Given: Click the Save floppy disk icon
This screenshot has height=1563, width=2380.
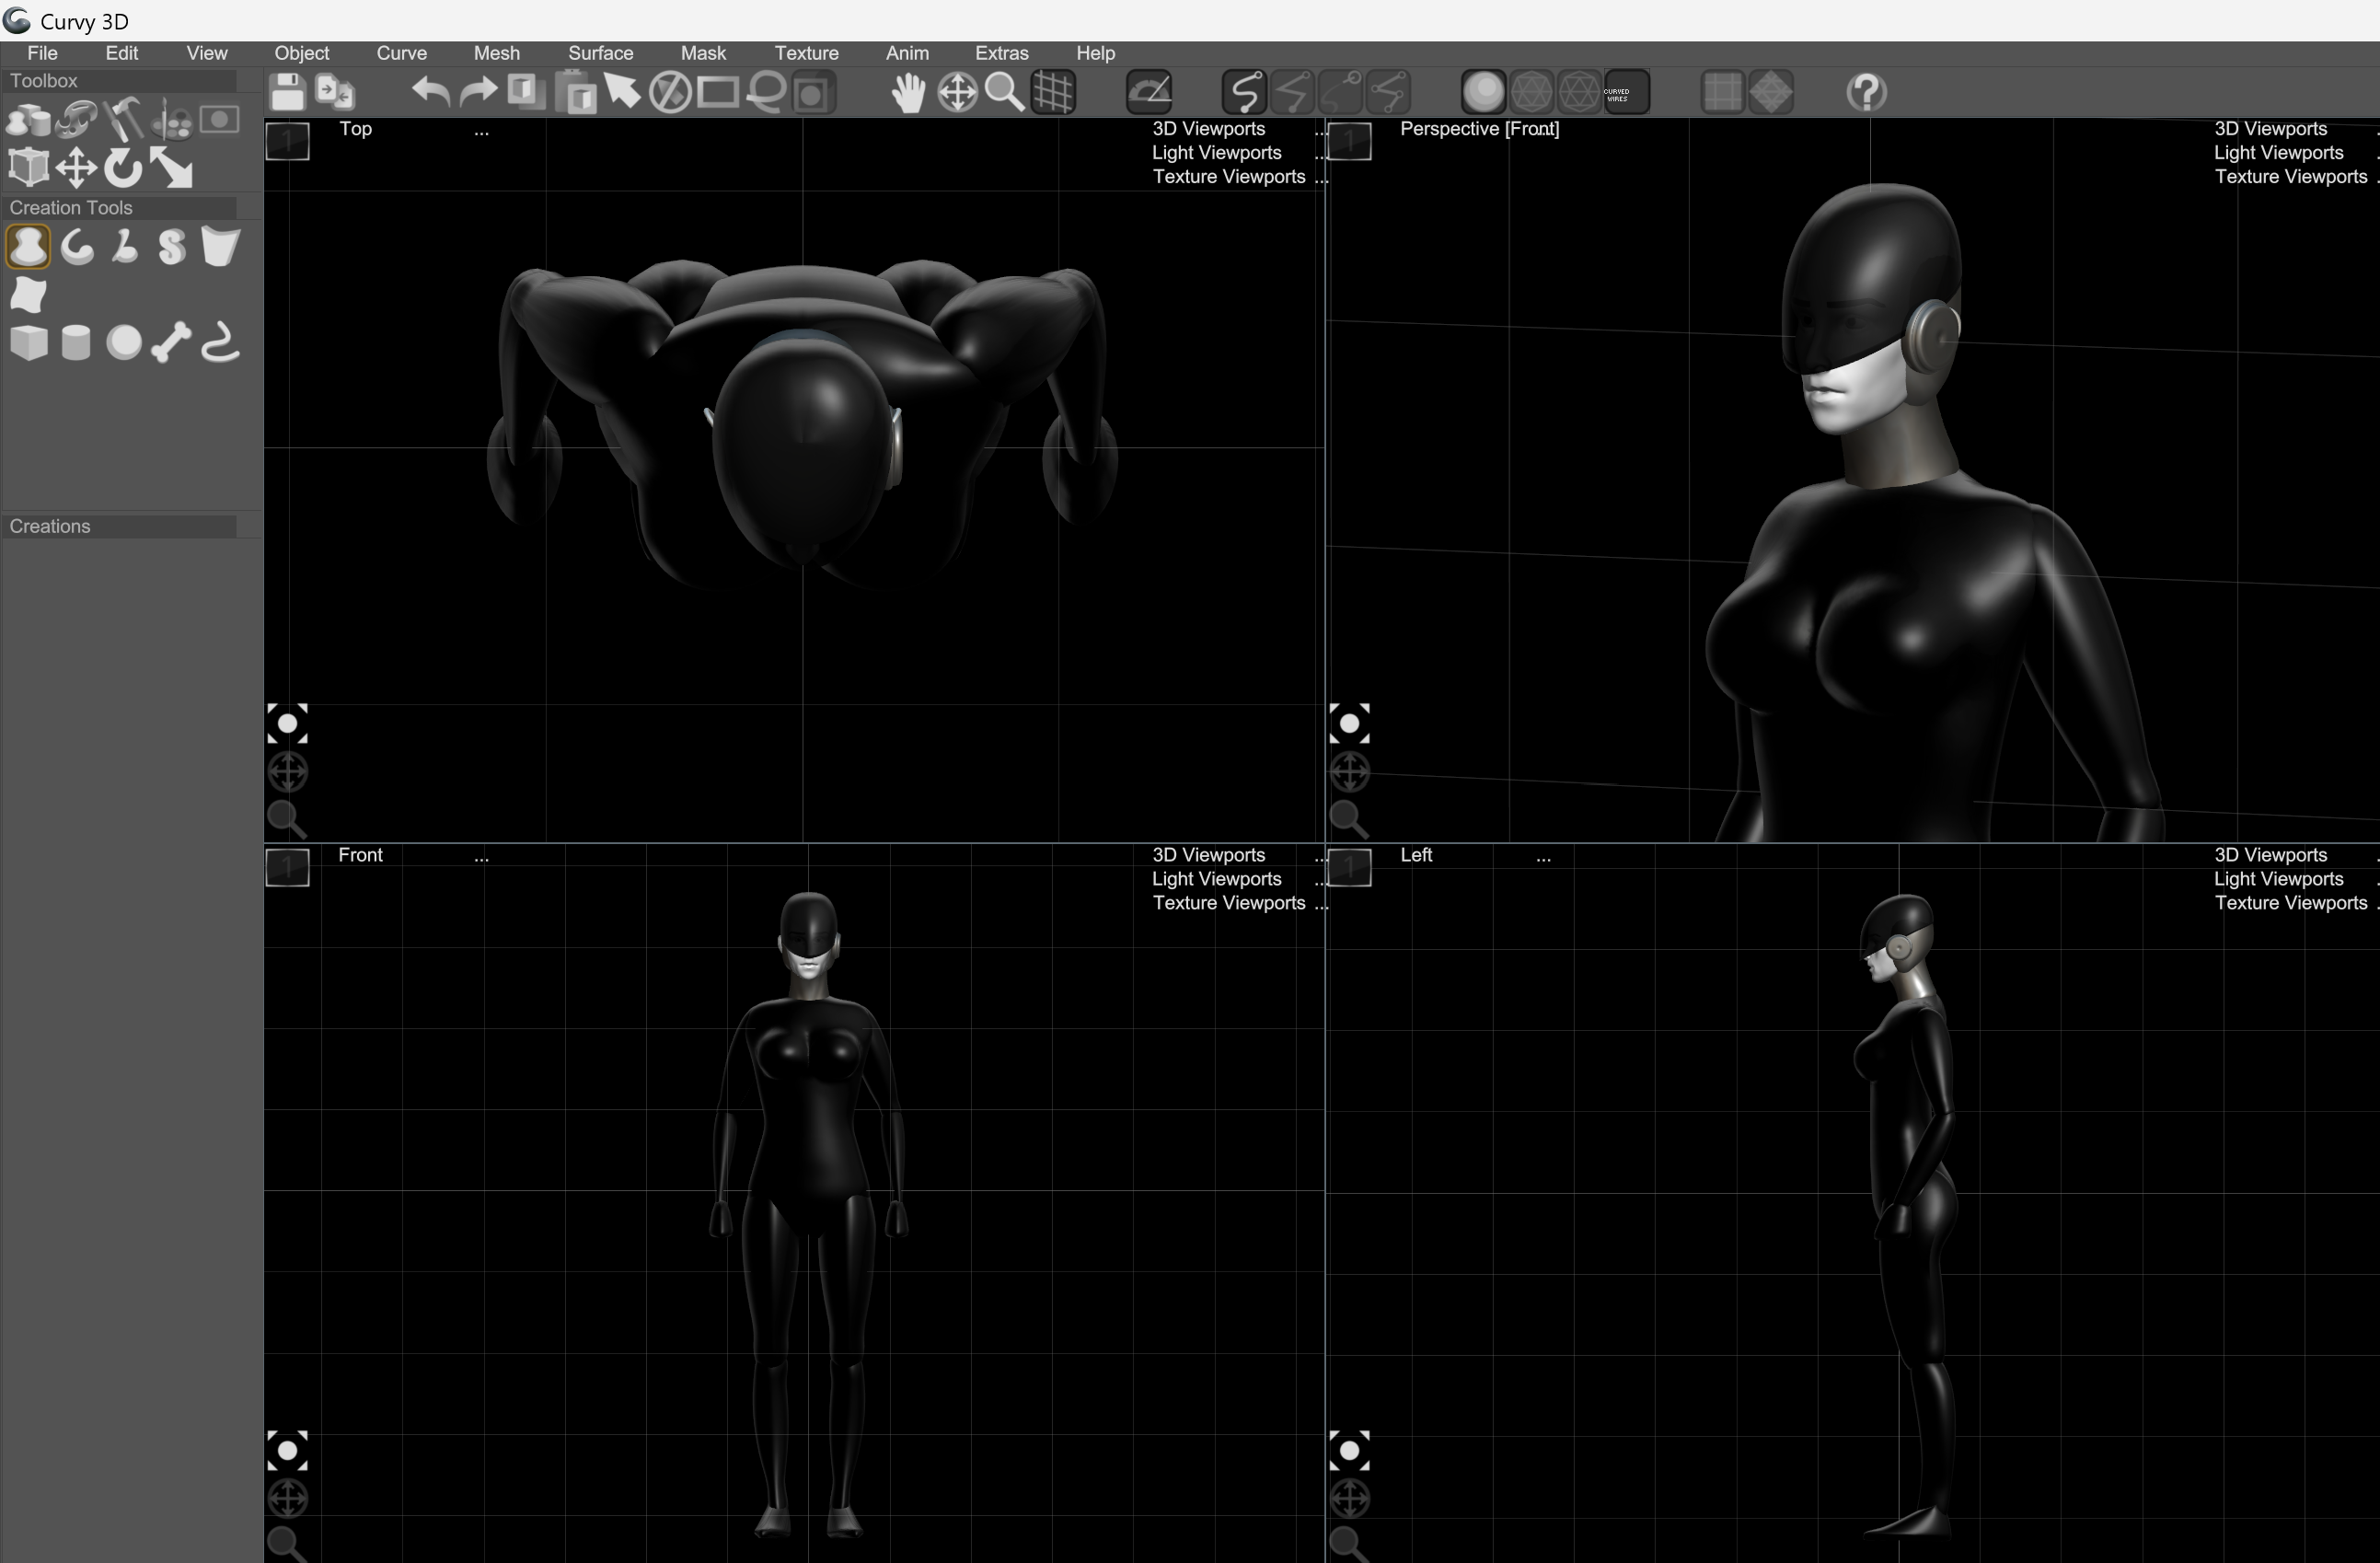Looking at the screenshot, I should point(287,93).
